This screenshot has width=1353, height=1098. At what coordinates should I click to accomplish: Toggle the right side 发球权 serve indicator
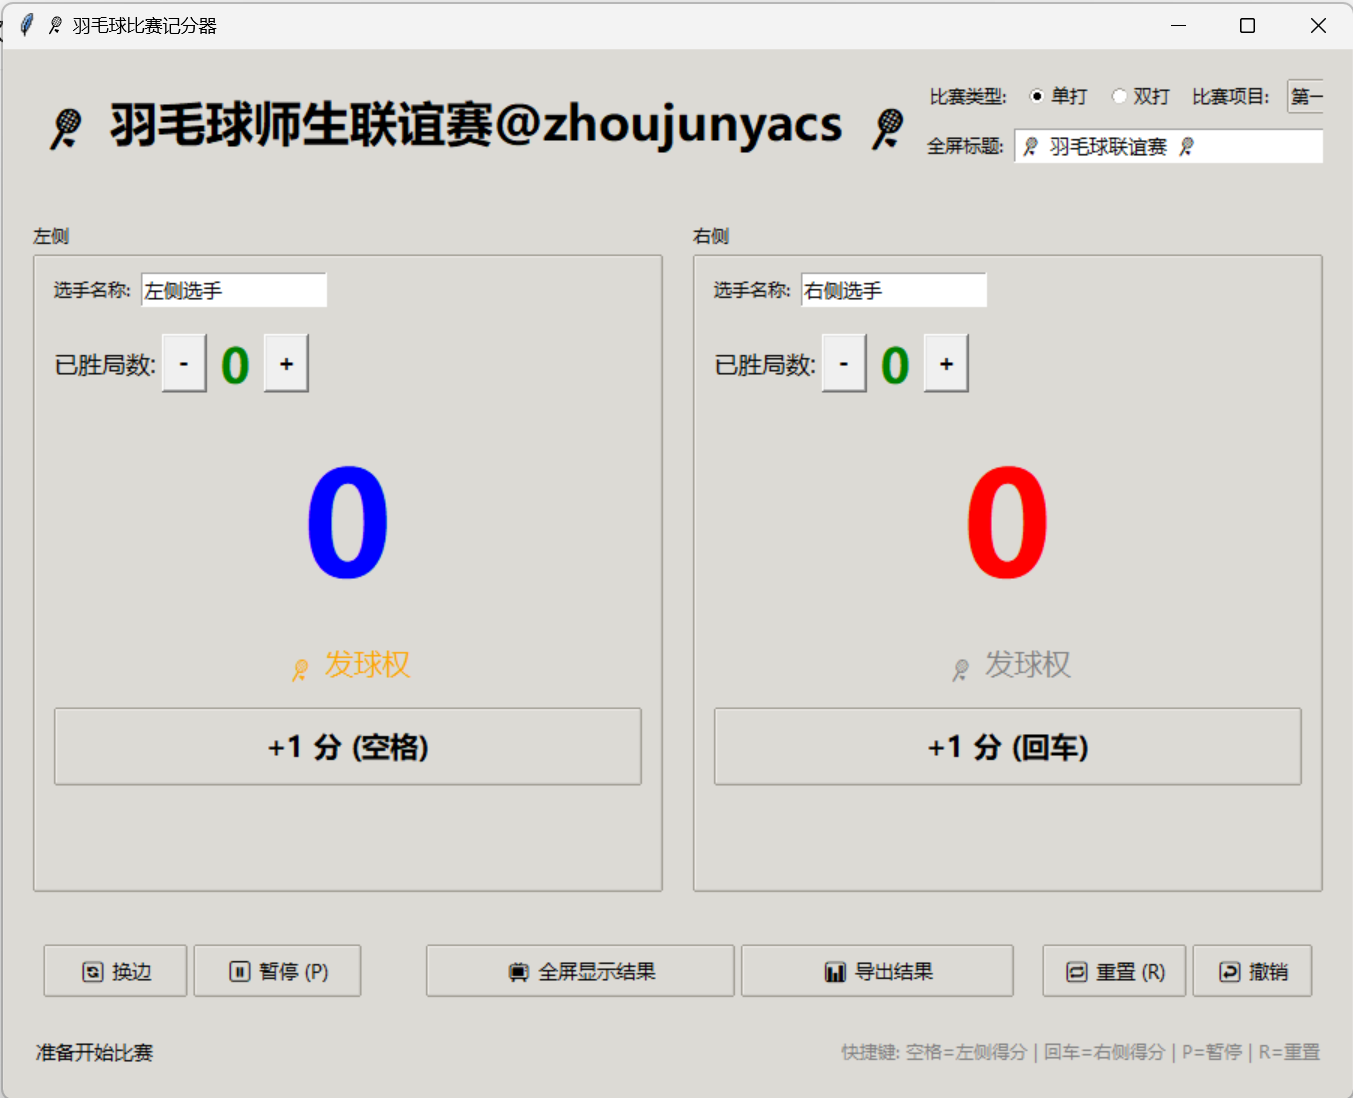[1010, 665]
